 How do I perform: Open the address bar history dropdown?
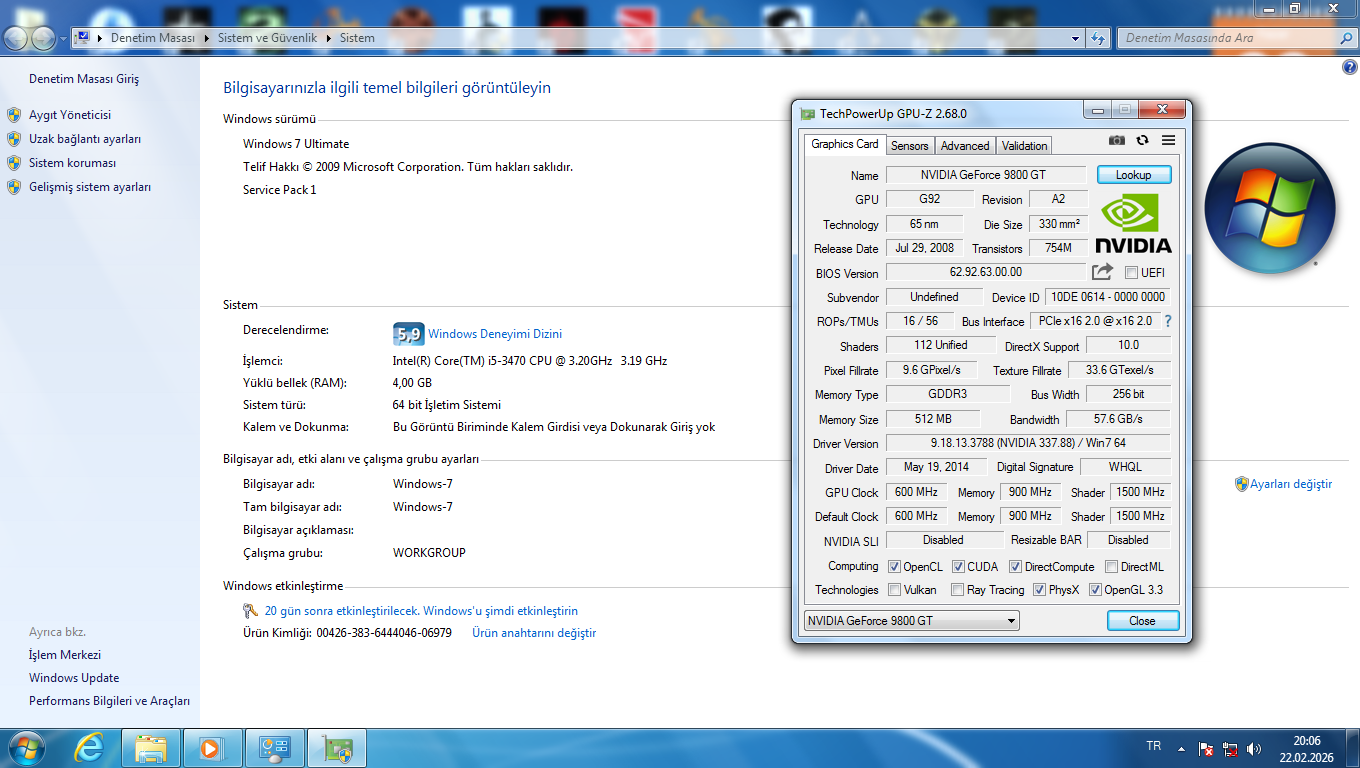click(x=1076, y=38)
